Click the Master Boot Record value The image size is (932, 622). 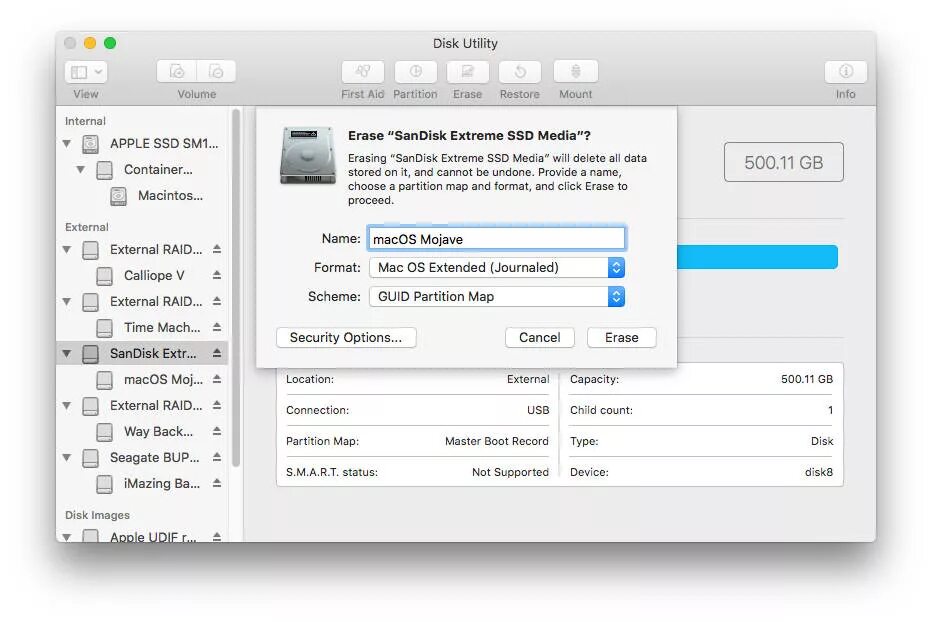coord(496,441)
